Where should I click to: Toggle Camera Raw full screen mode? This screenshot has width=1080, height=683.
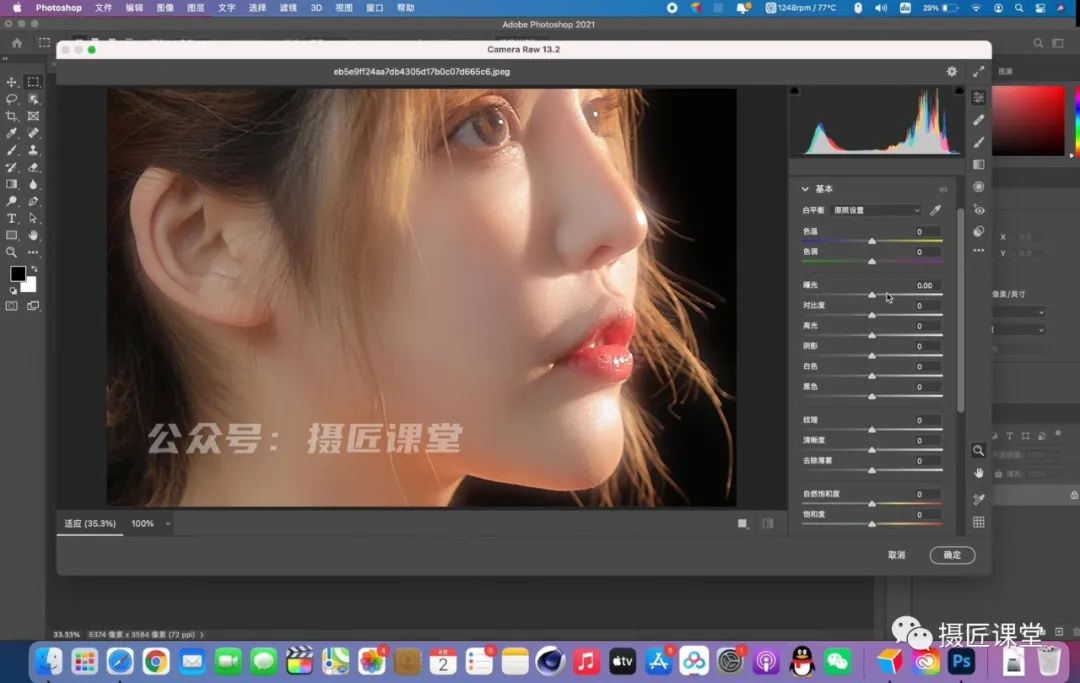coord(978,72)
